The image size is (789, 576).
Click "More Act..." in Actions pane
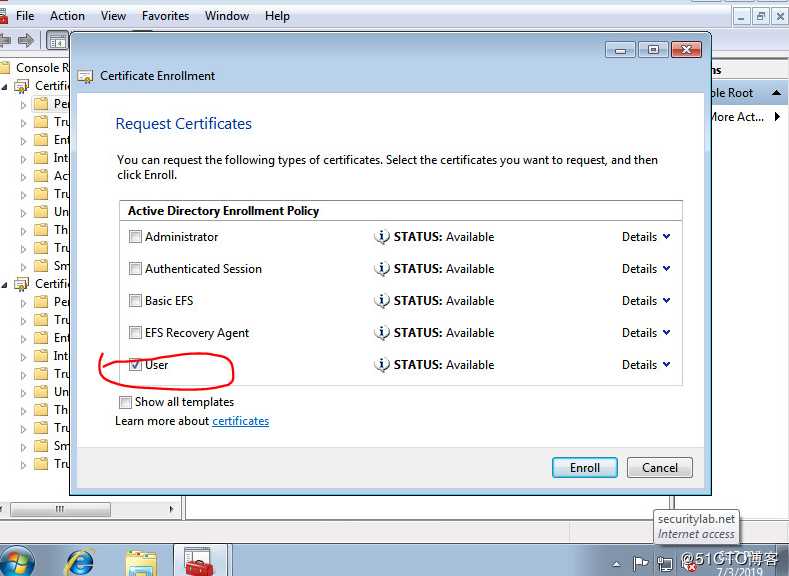point(737,117)
